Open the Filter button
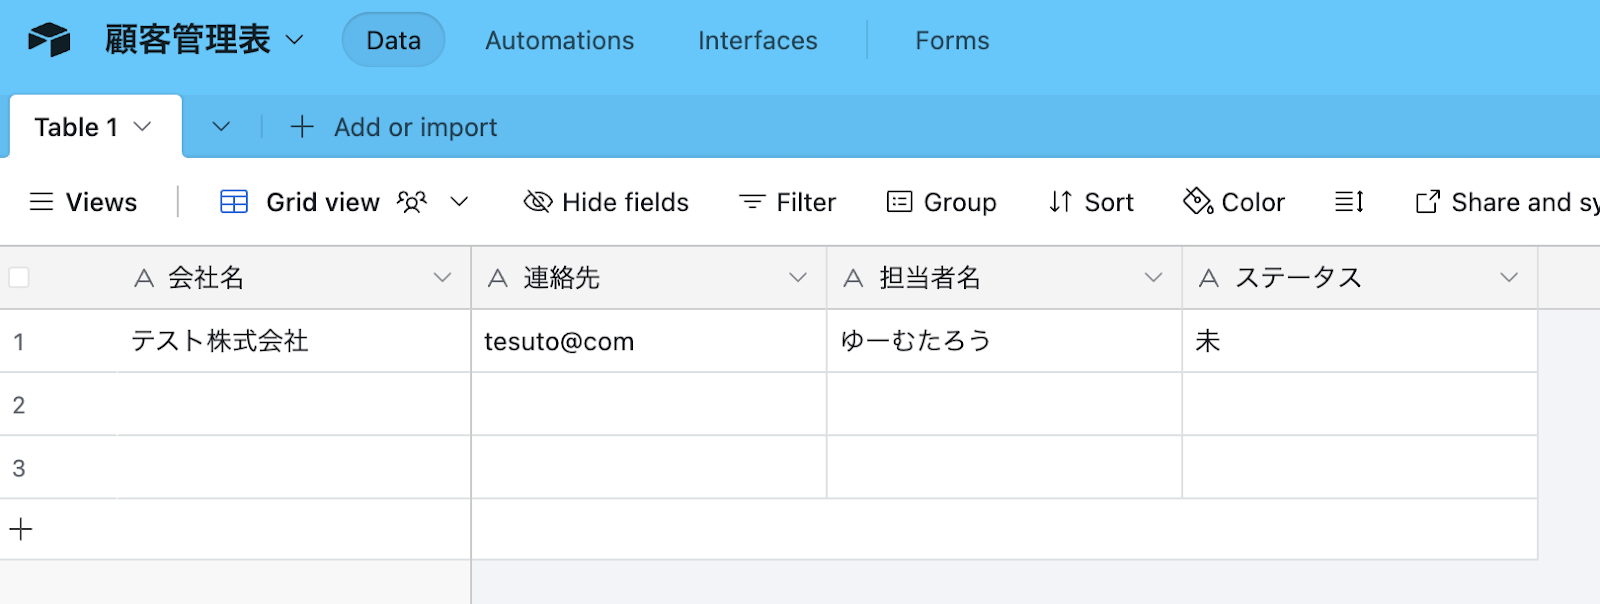1600x604 pixels. [787, 202]
